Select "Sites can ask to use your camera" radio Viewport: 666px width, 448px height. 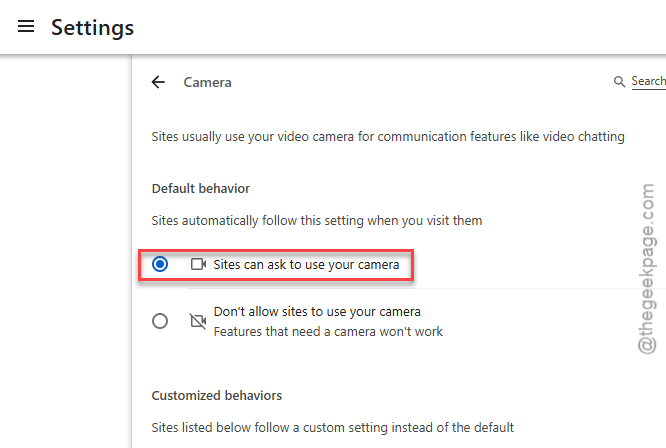(160, 264)
